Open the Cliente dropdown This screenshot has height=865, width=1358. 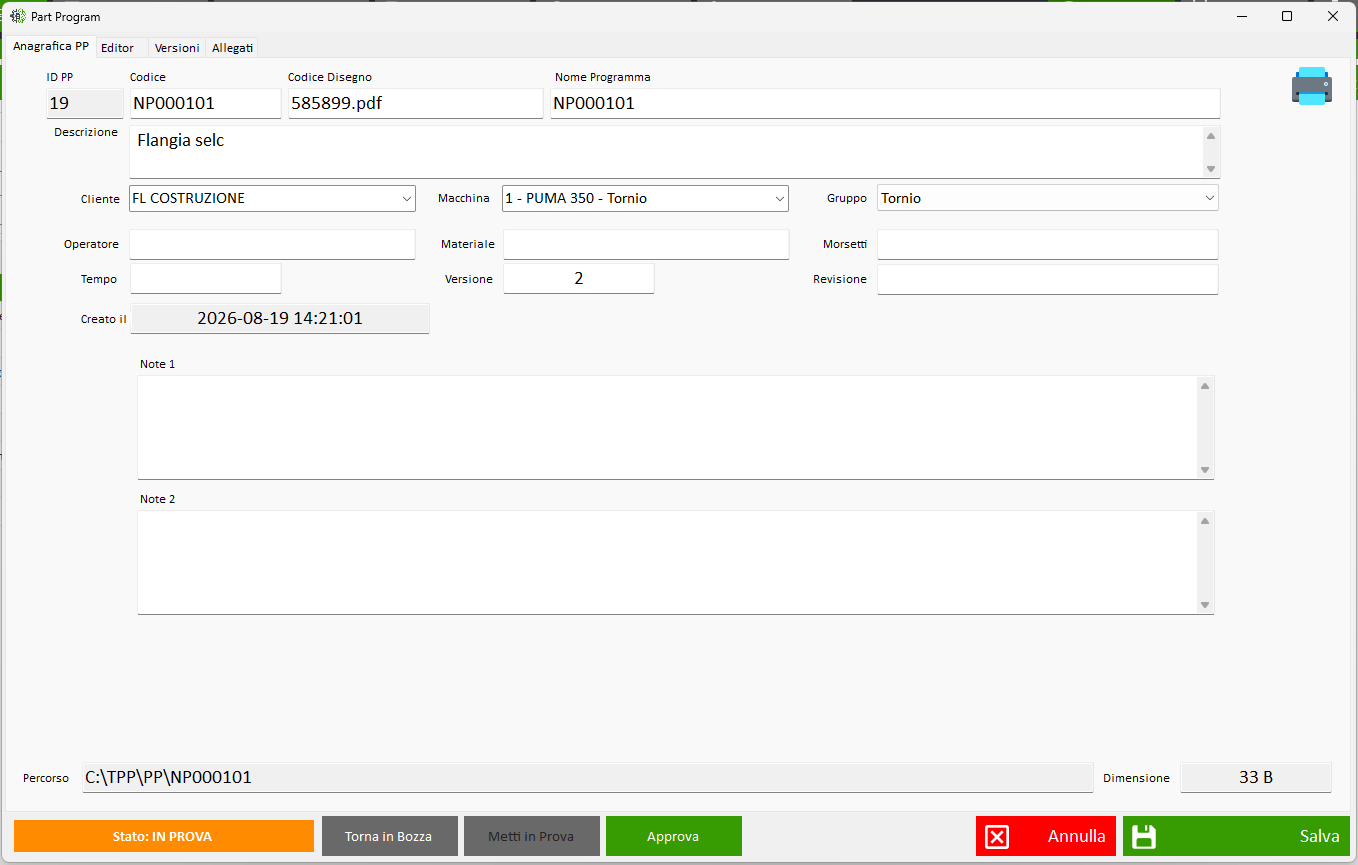[x=407, y=199]
